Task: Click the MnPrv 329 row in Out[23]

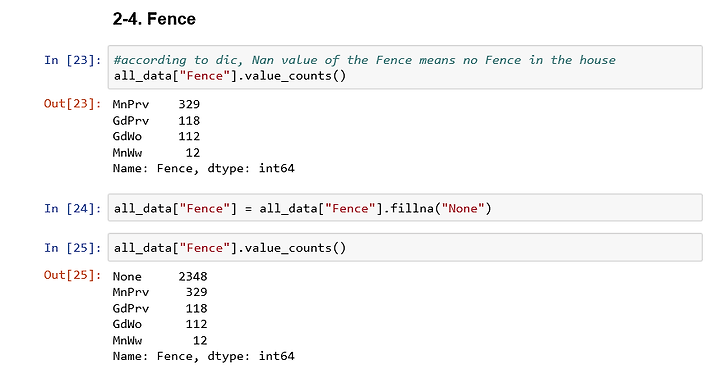Action: point(156,104)
